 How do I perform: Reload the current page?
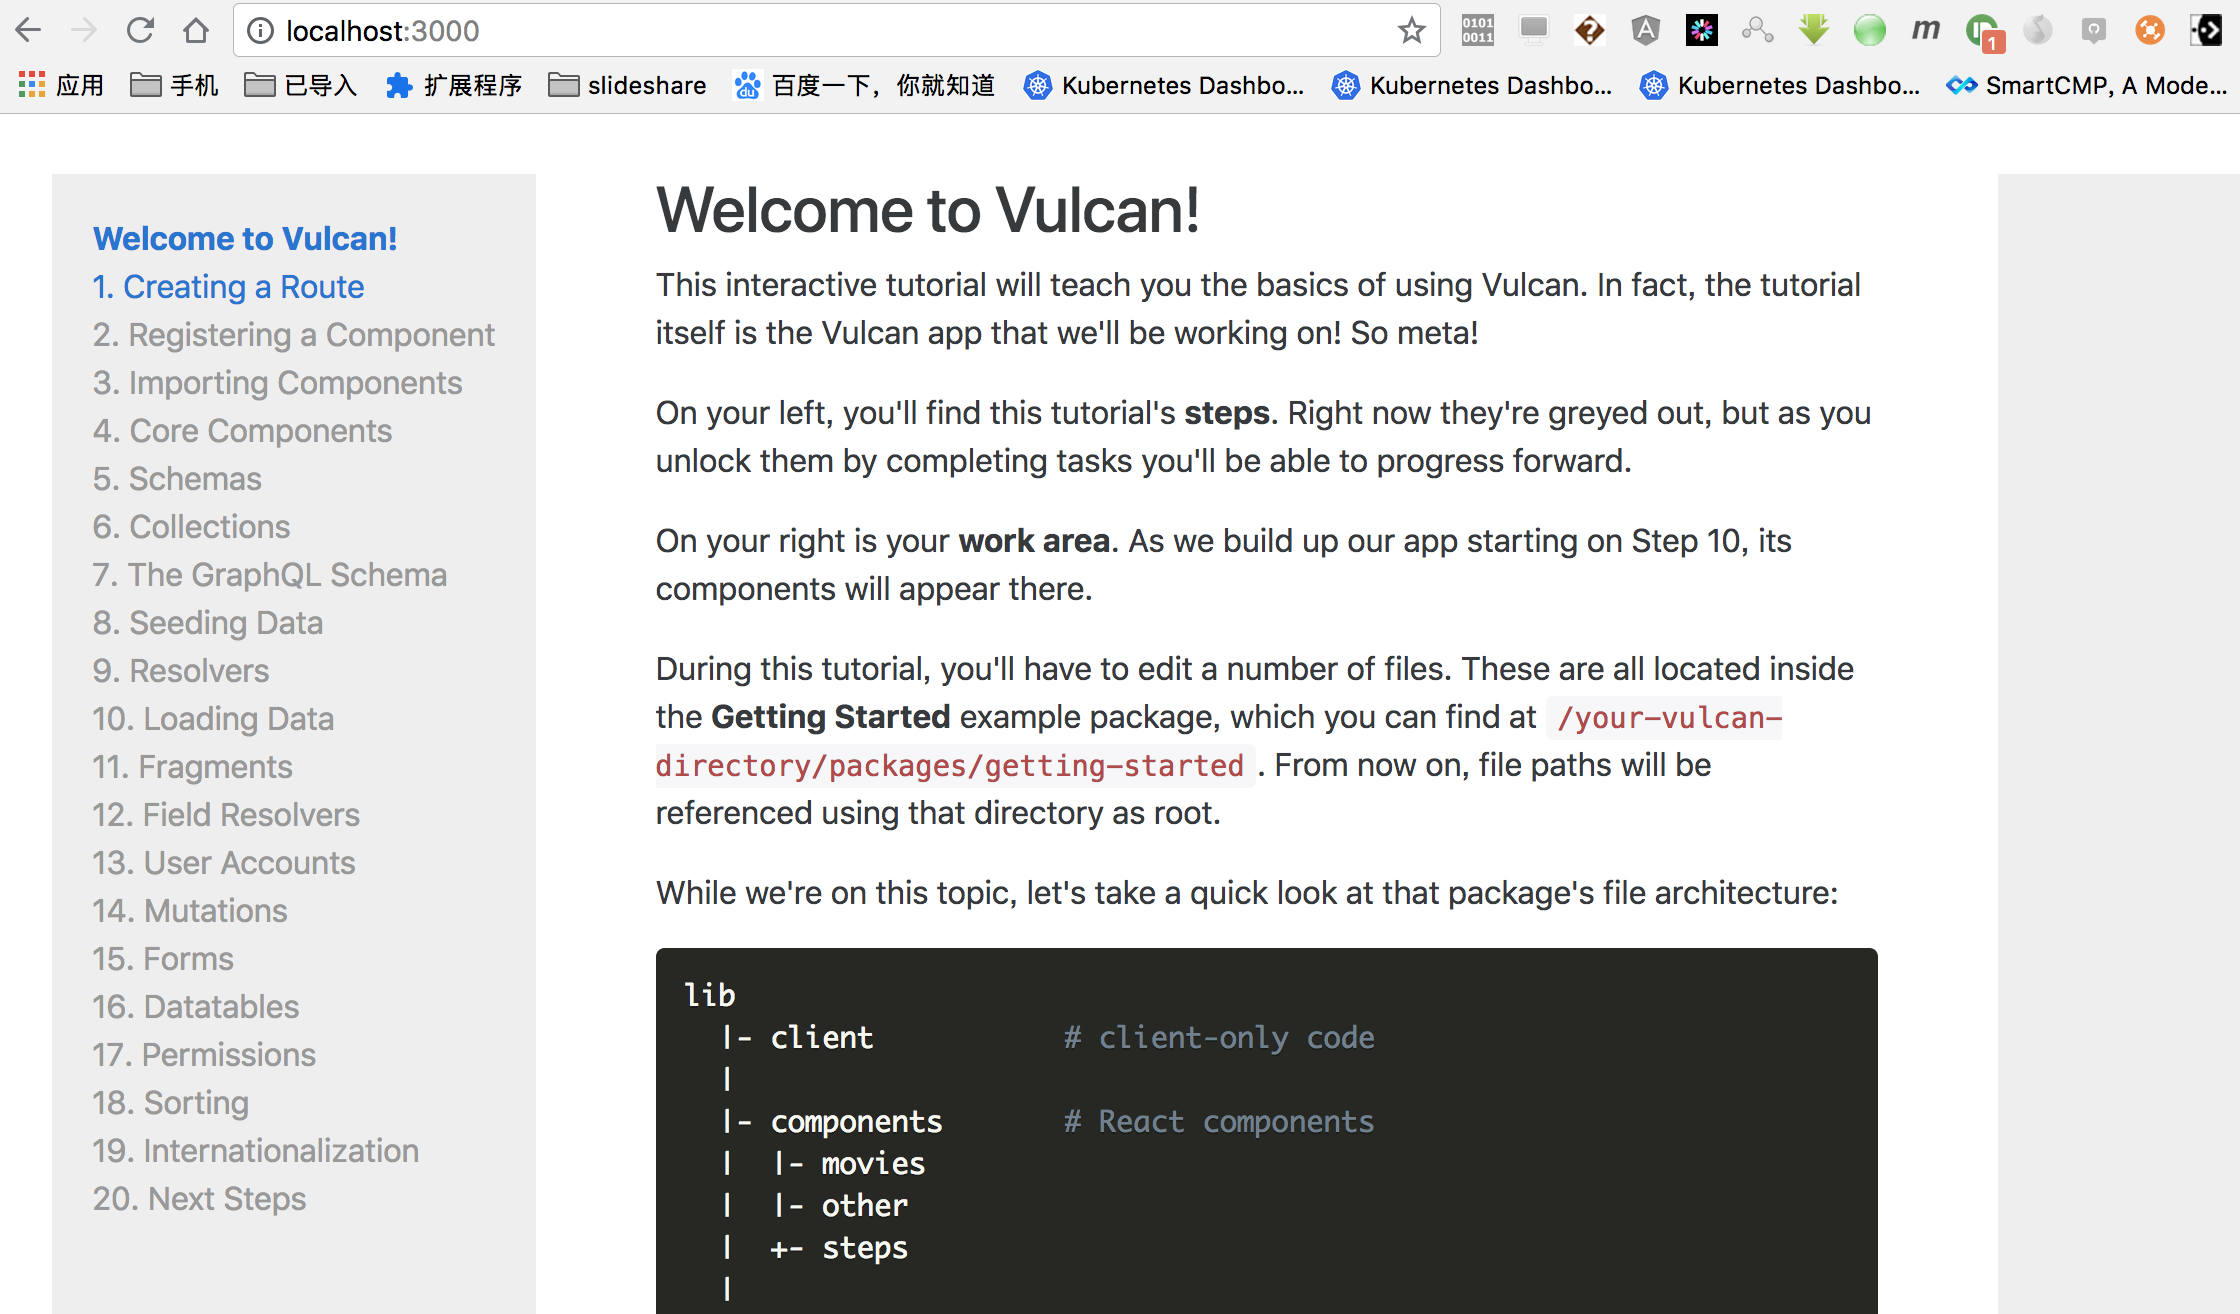point(140,30)
